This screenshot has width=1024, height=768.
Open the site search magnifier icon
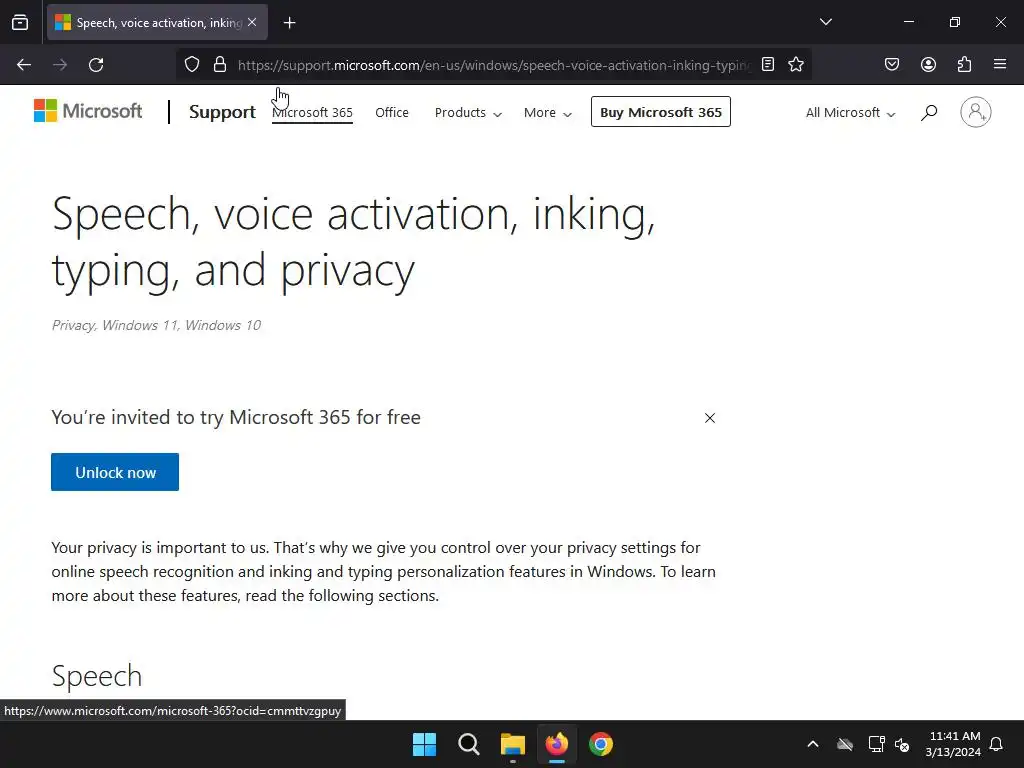pyautogui.click(x=929, y=112)
